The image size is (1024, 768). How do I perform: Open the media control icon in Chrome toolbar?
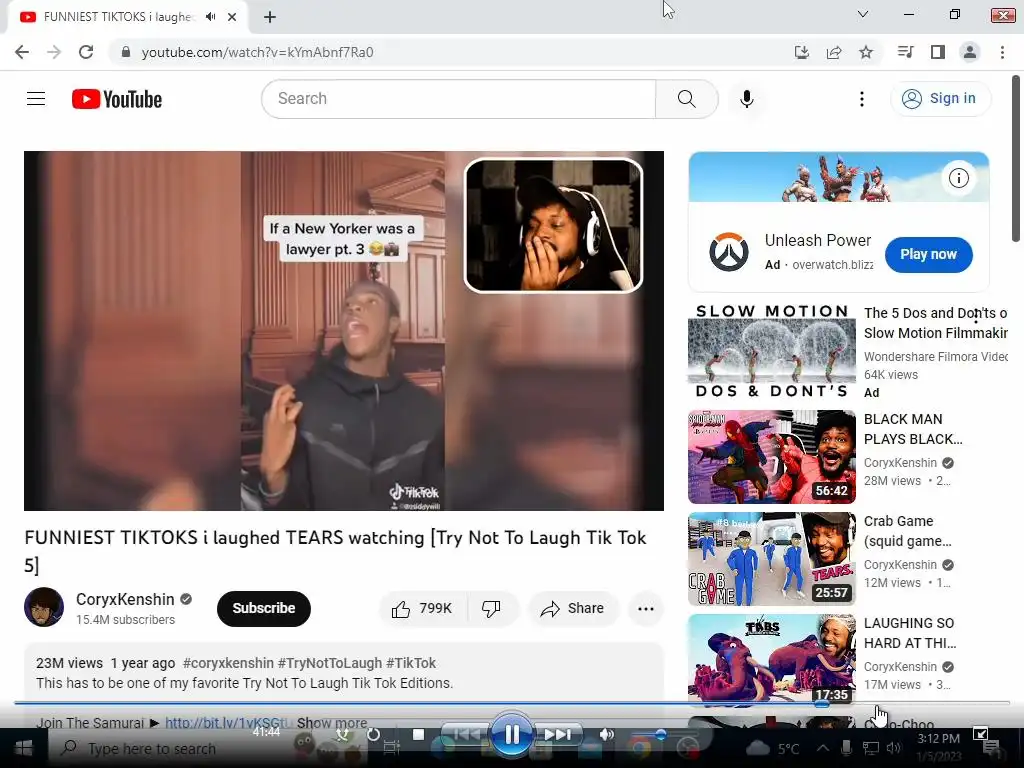(905, 52)
